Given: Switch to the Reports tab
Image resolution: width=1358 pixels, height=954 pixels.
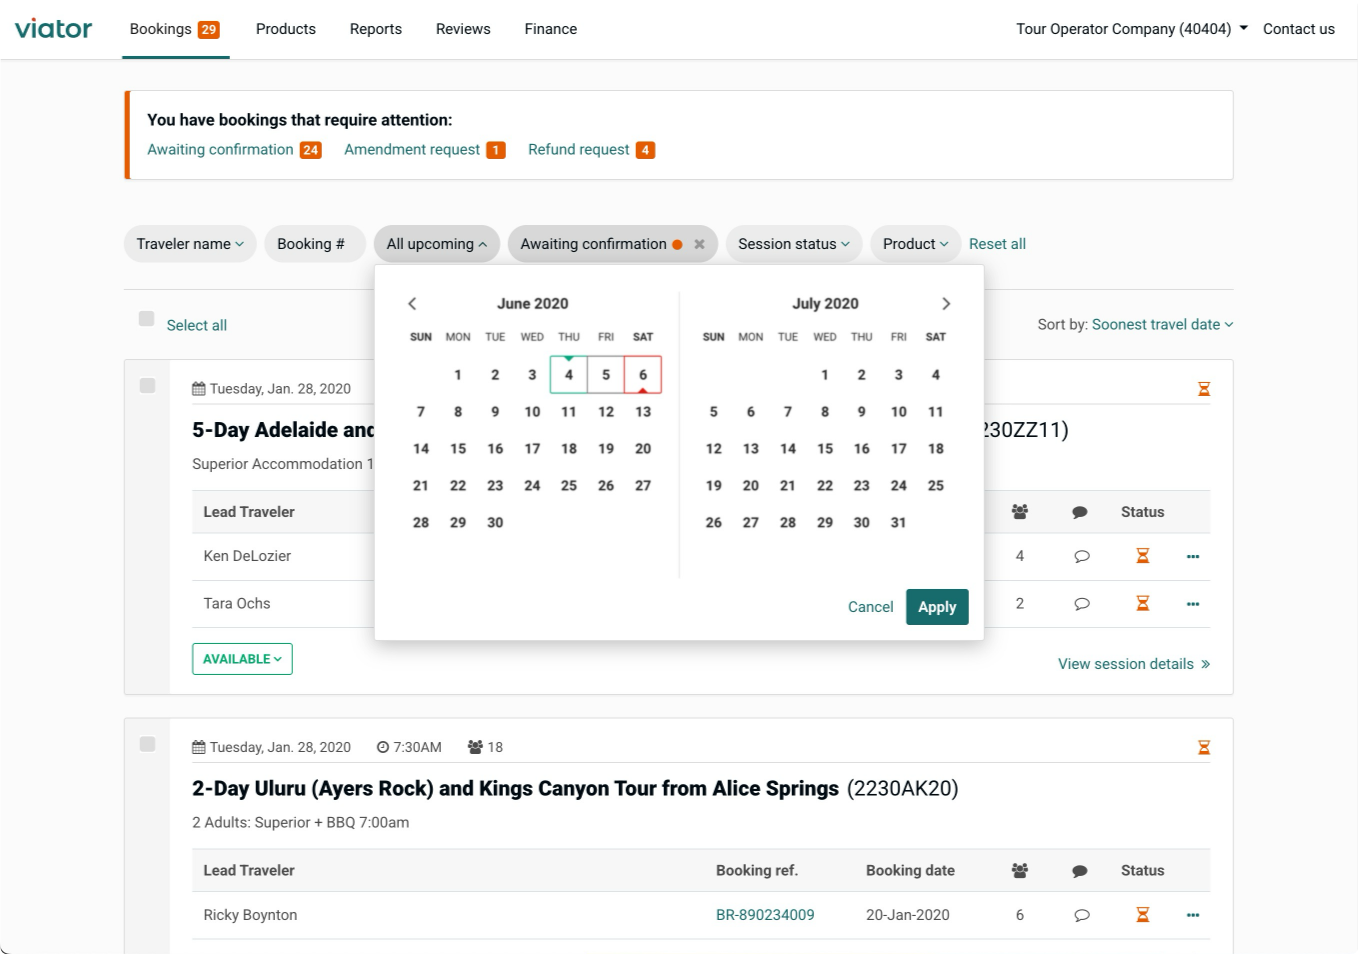Looking at the screenshot, I should pyautogui.click(x=376, y=29).
